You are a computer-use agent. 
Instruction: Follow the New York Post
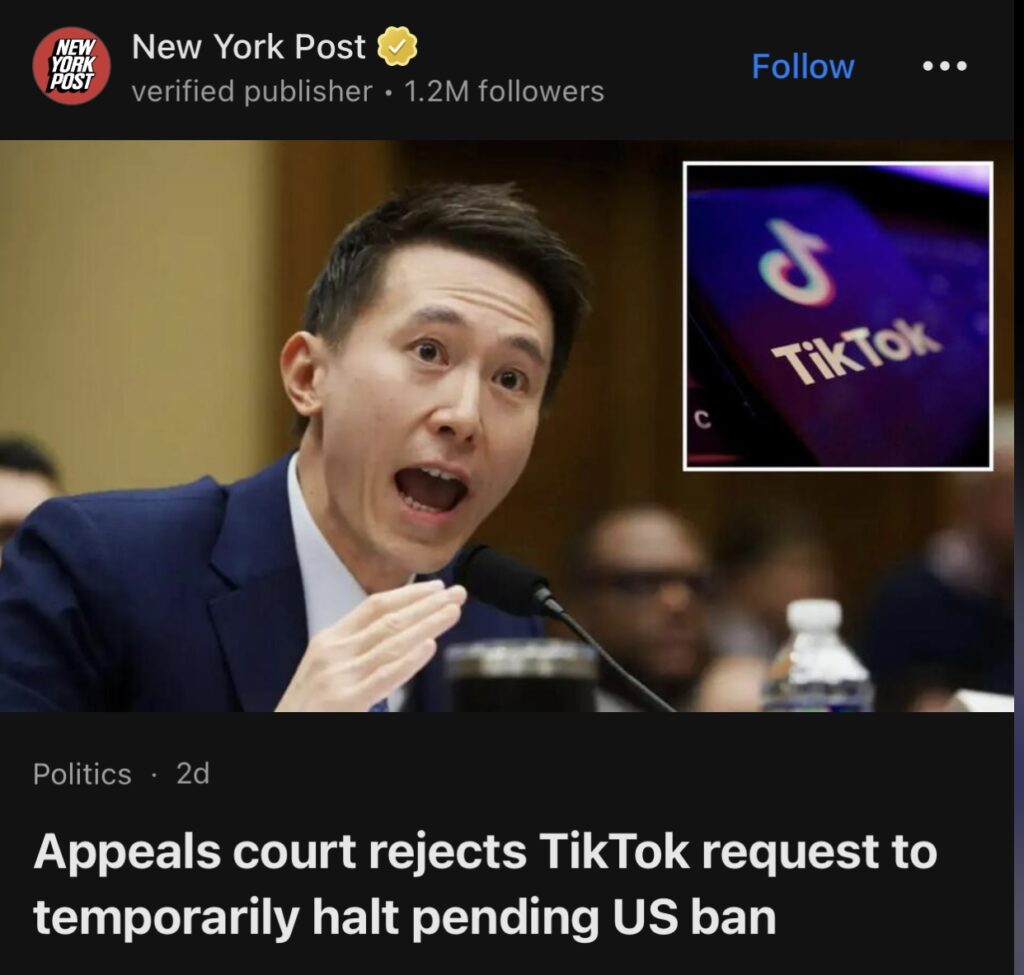[803, 66]
